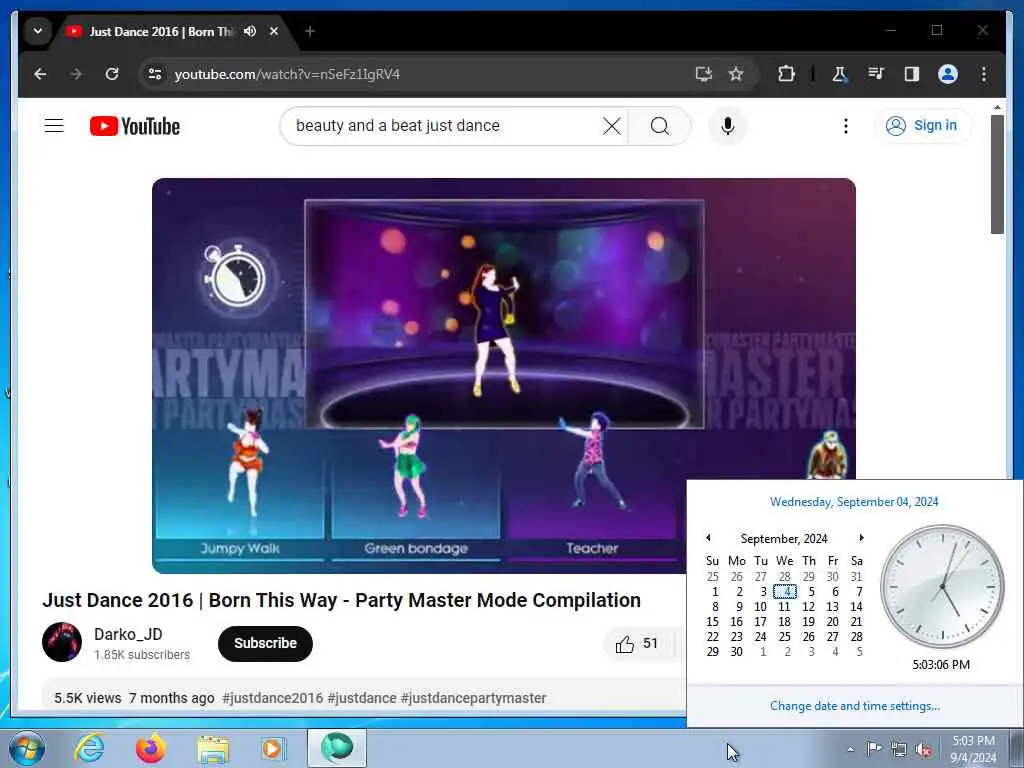Reload the YouTube page
The image size is (1024, 768).
(x=112, y=74)
